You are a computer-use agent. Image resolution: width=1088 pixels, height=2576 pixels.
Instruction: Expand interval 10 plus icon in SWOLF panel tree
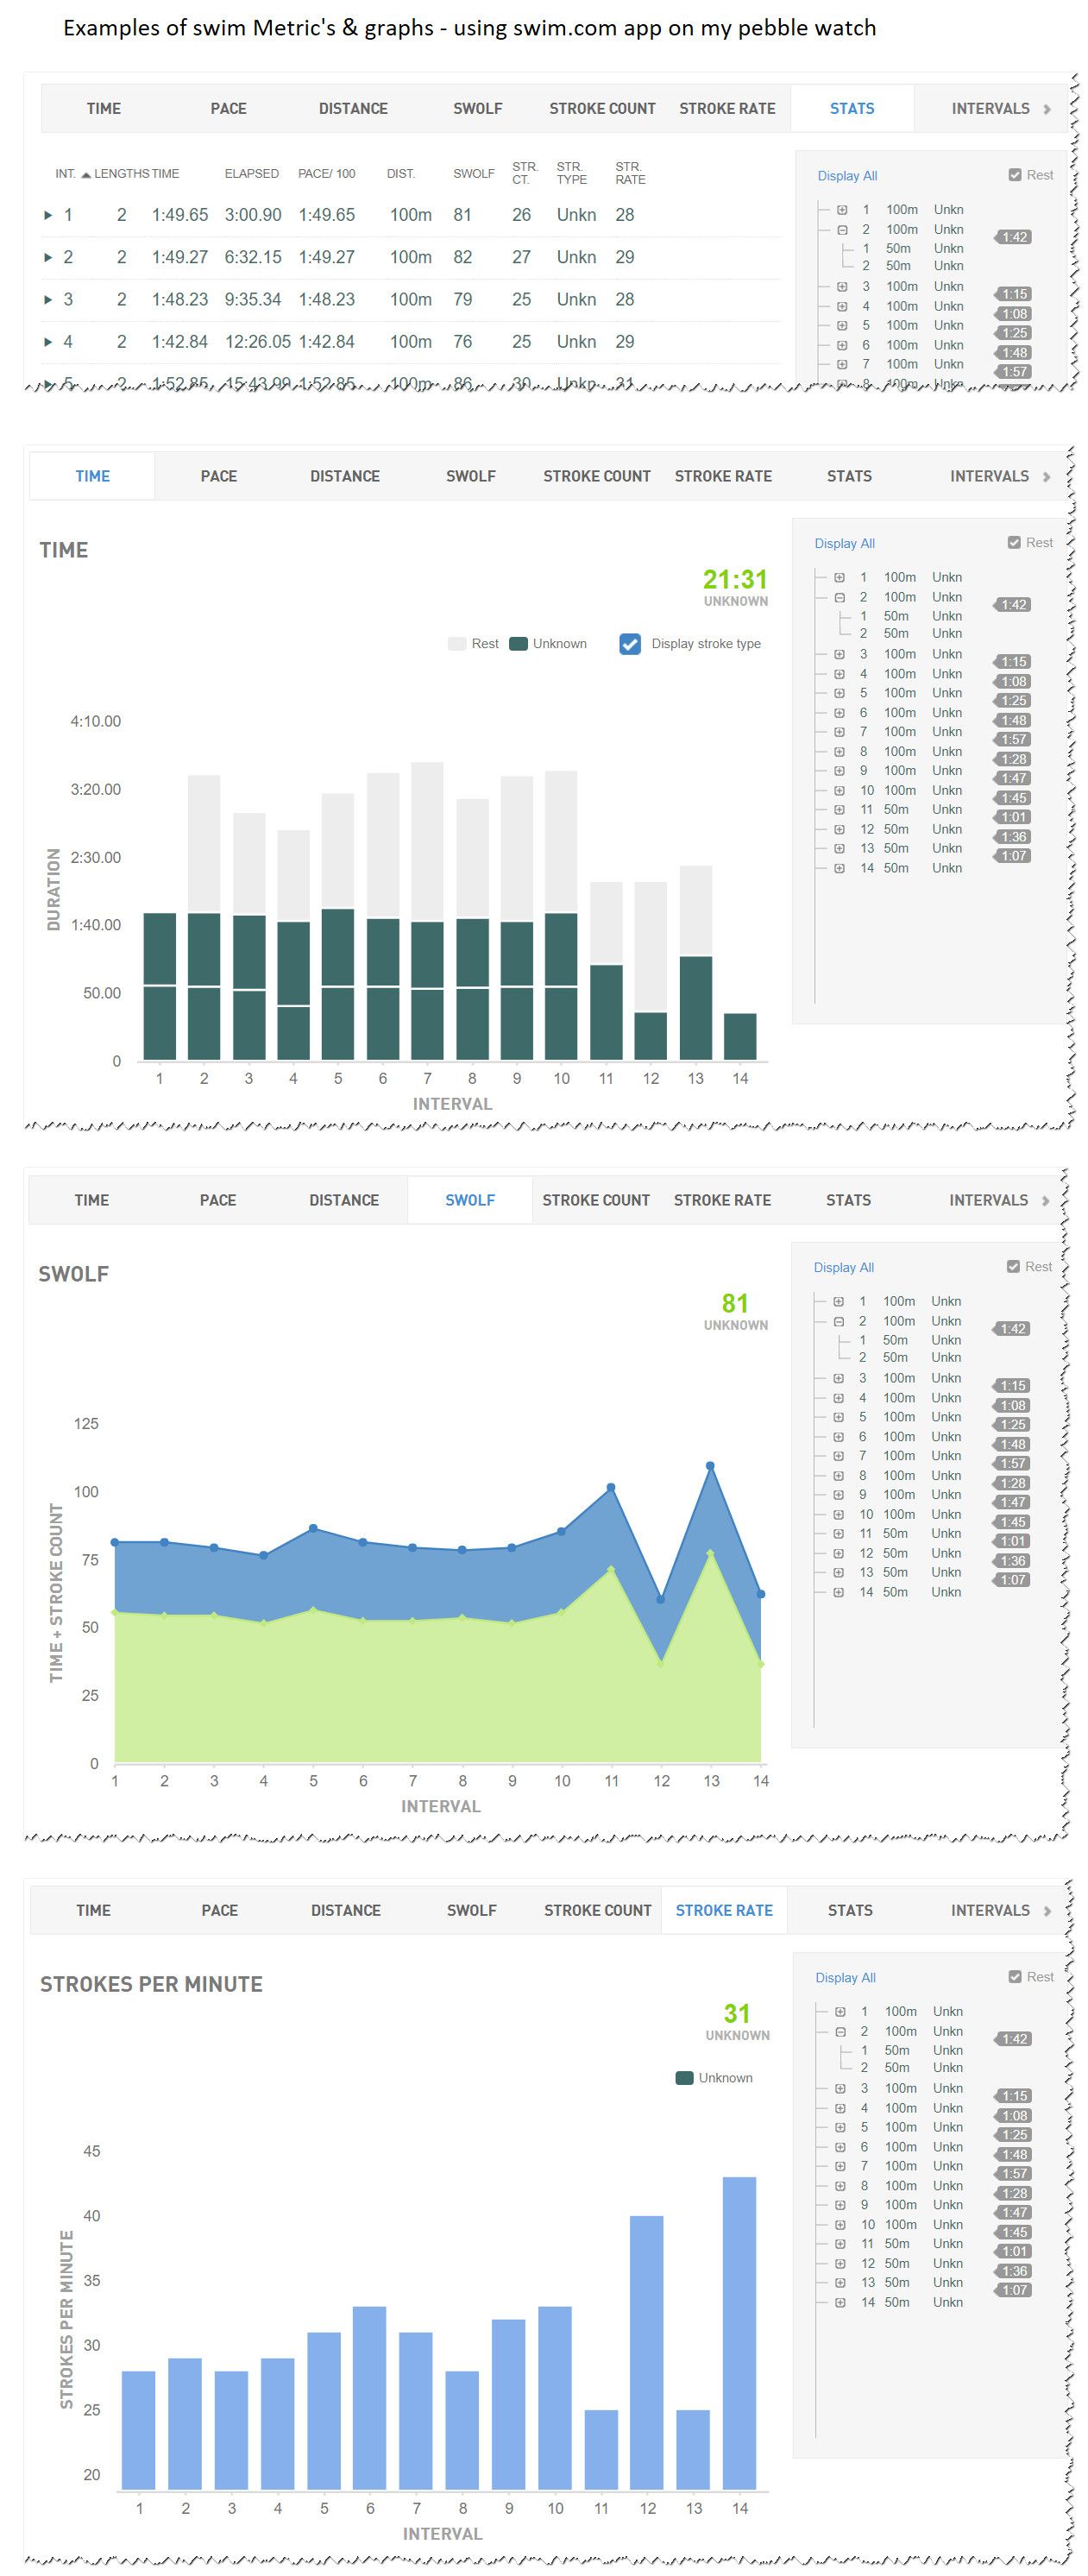838,1514
